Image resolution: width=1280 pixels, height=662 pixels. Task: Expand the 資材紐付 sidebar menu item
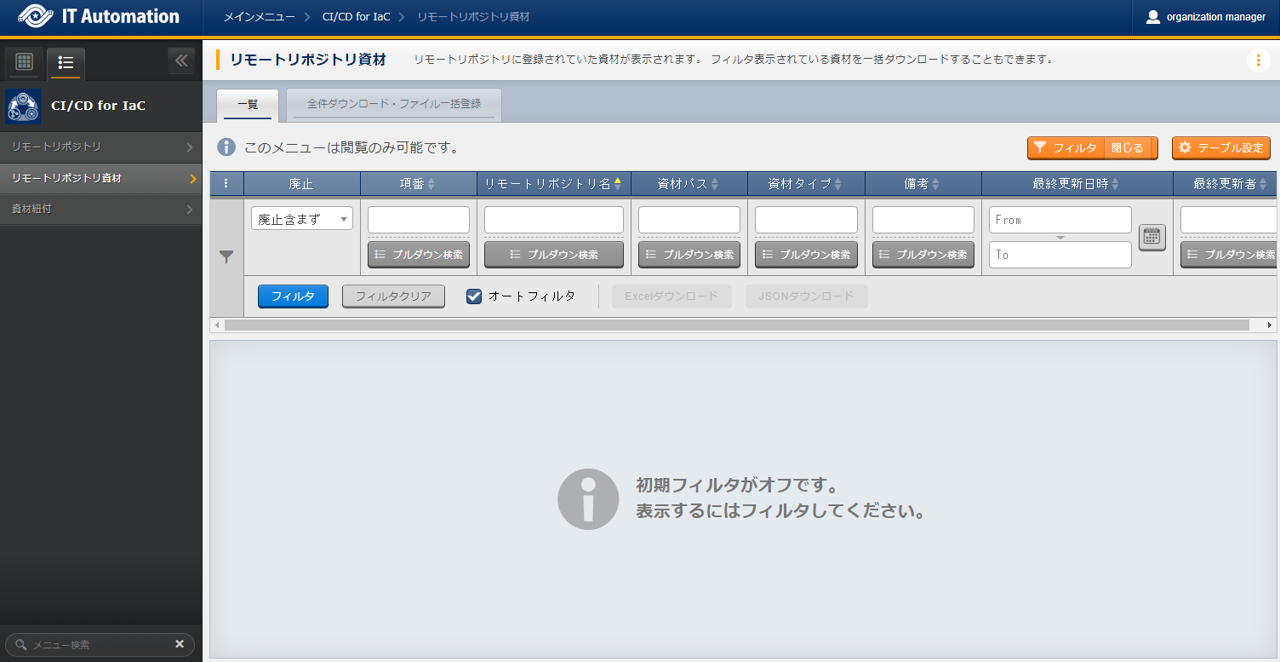(x=100, y=209)
